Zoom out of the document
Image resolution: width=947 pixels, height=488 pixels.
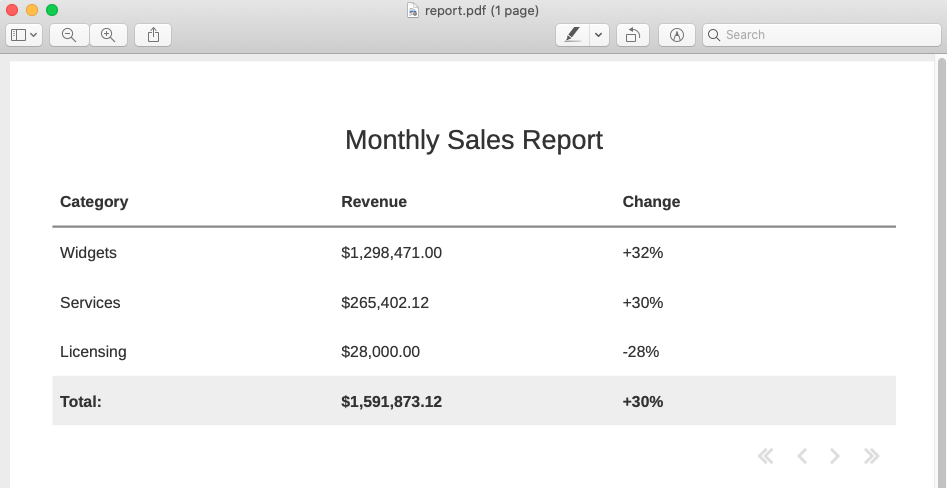pyautogui.click(x=69, y=35)
